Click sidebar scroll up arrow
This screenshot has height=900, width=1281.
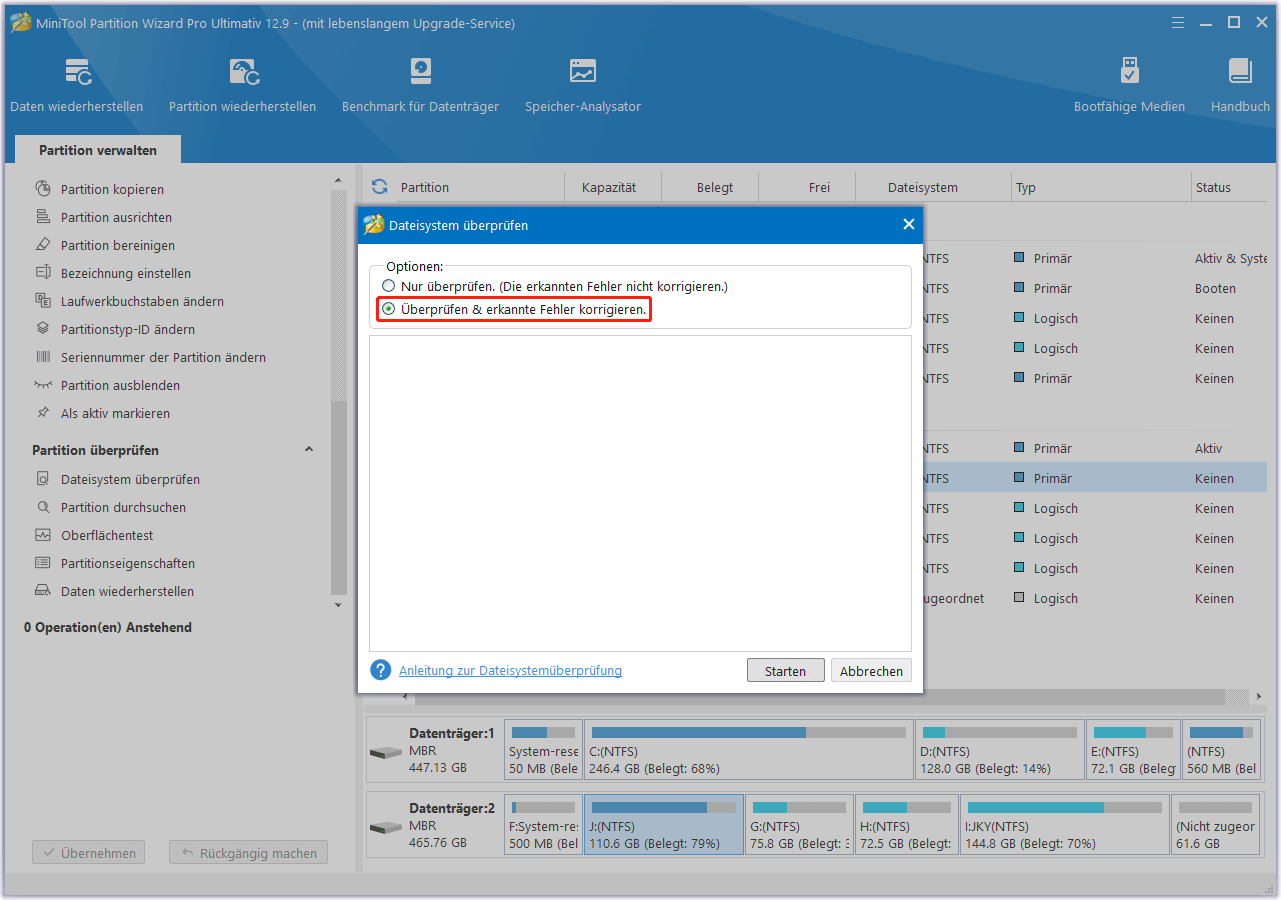(338, 181)
